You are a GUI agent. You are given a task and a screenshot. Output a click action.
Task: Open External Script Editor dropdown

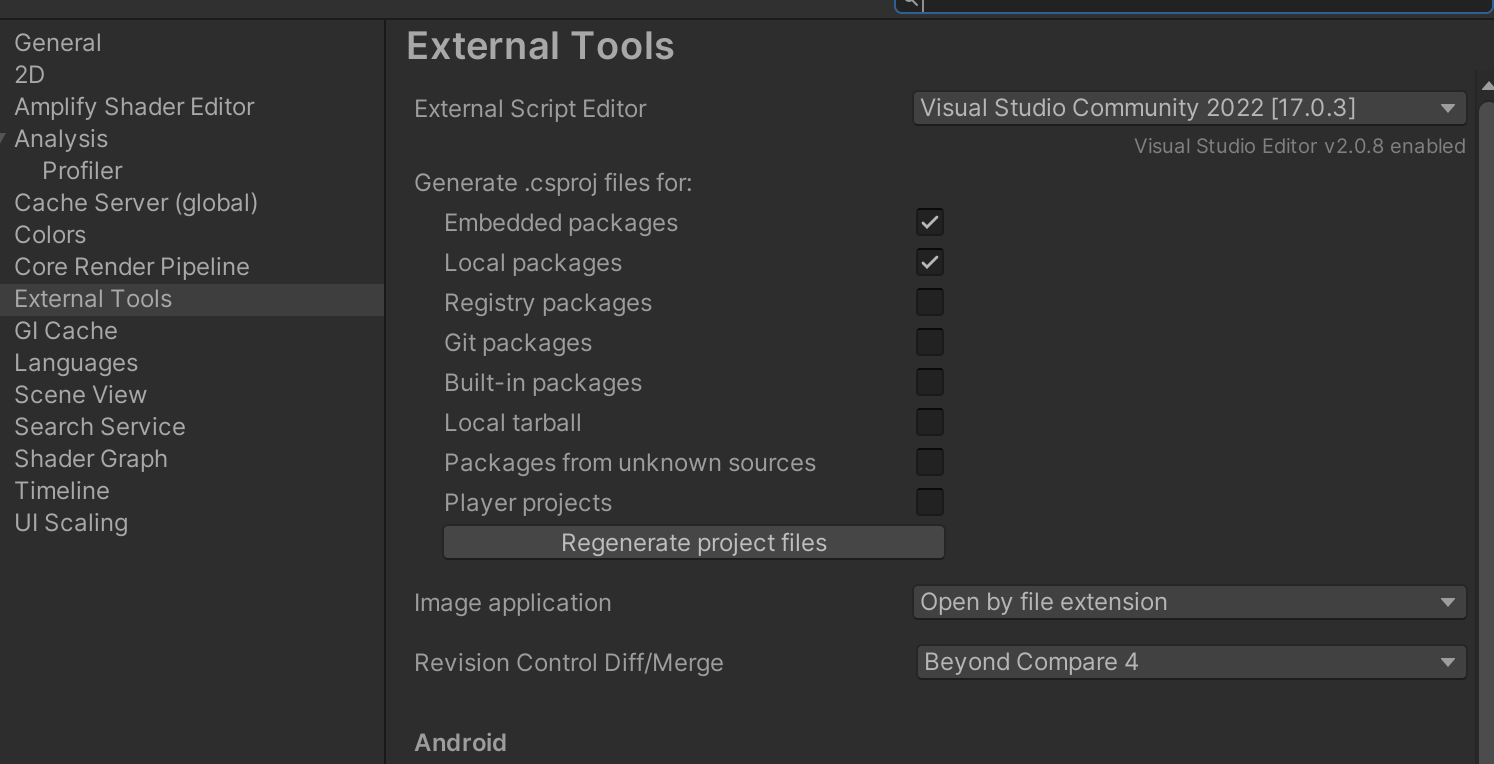[1189, 108]
